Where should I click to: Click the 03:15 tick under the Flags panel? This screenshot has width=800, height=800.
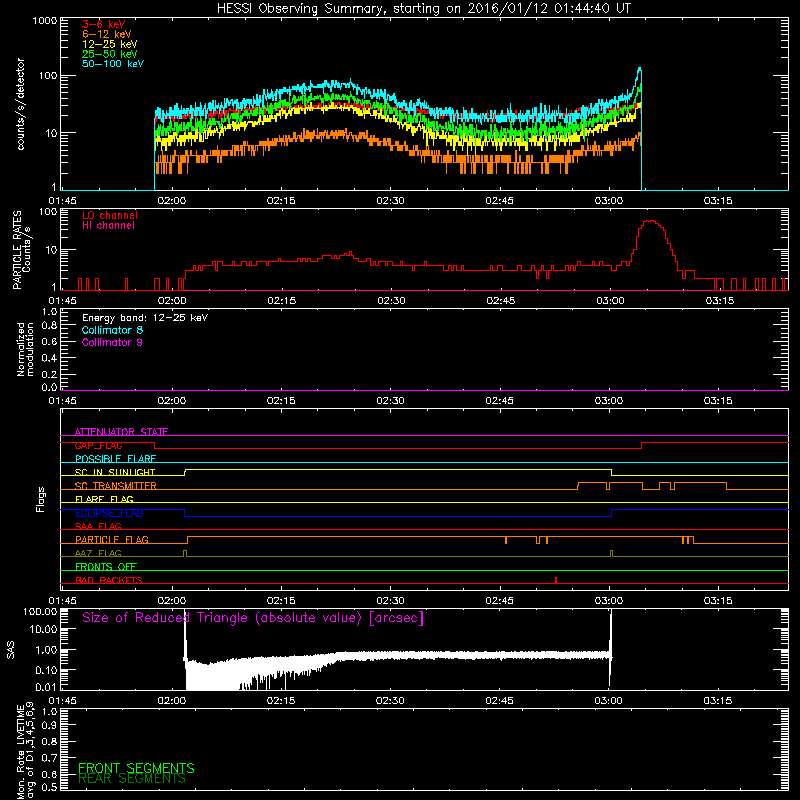pyautogui.click(x=718, y=601)
